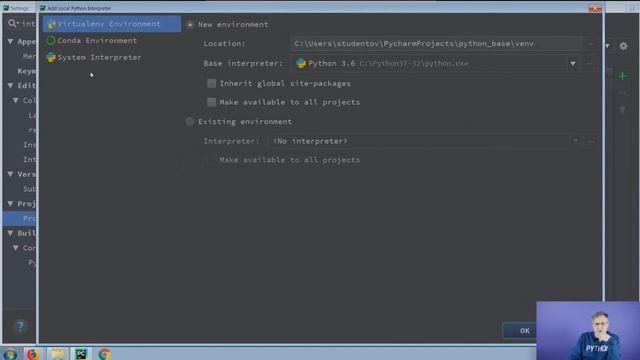Click the Python icon in Base interpreter field
This screenshot has height=360, width=640.
pyautogui.click(x=301, y=64)
